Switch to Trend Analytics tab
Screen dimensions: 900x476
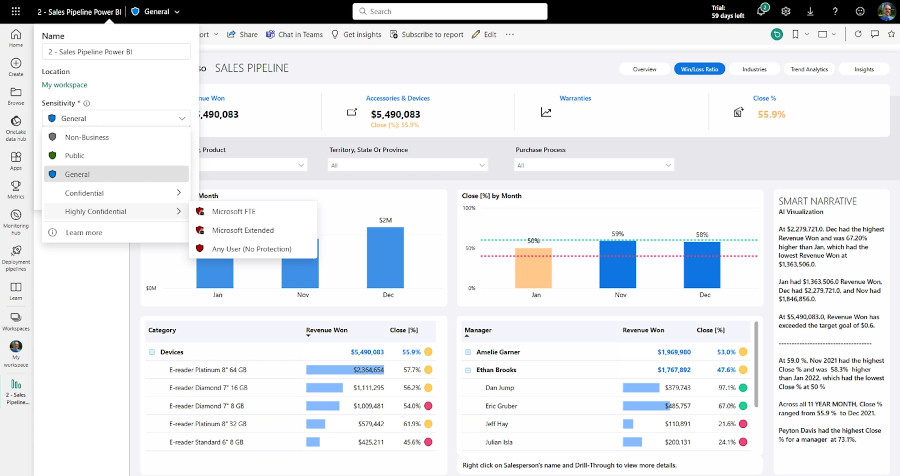tap(809, 69)
